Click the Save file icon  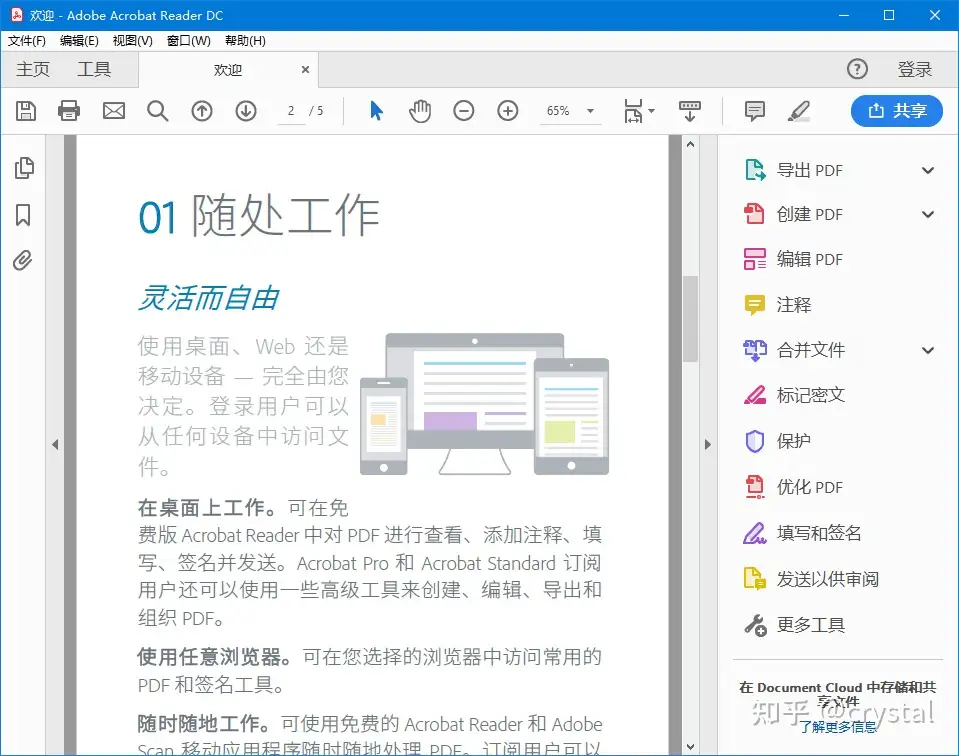coord(26,111)
